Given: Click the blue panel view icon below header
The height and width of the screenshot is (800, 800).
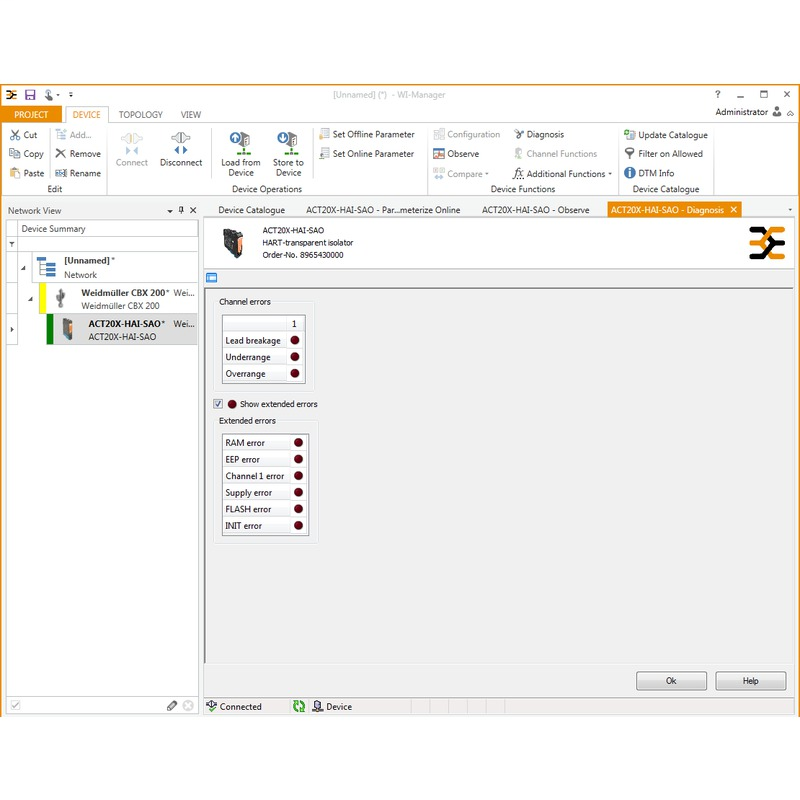Looking at the screenshot, I should click(212, 278).
